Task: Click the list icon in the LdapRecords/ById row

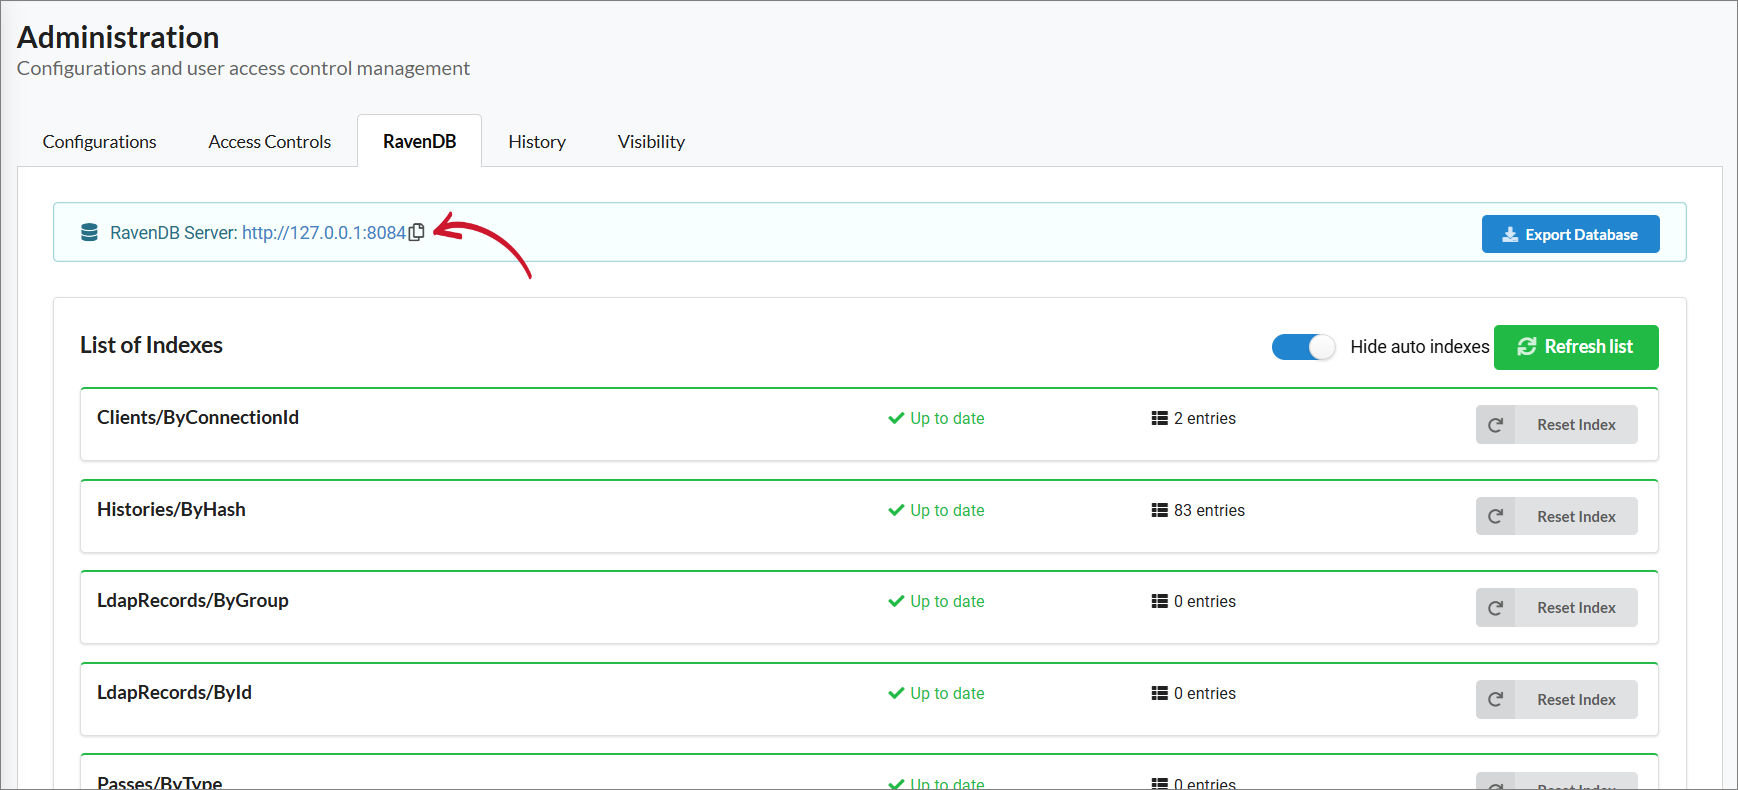Action: pyautogui.click(x=1160, y=693)
